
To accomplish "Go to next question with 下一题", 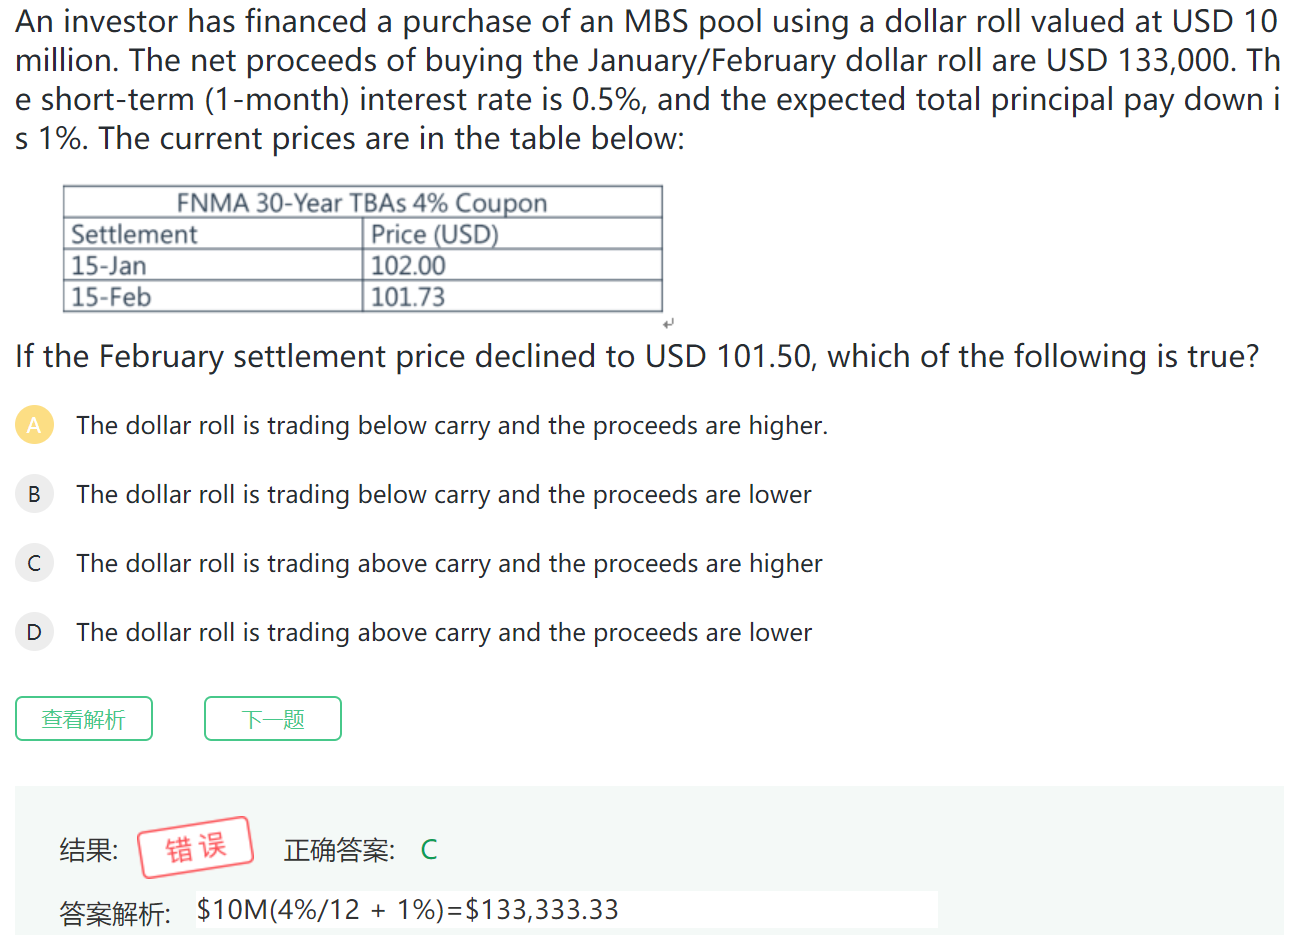I will [x=272, y=719].
